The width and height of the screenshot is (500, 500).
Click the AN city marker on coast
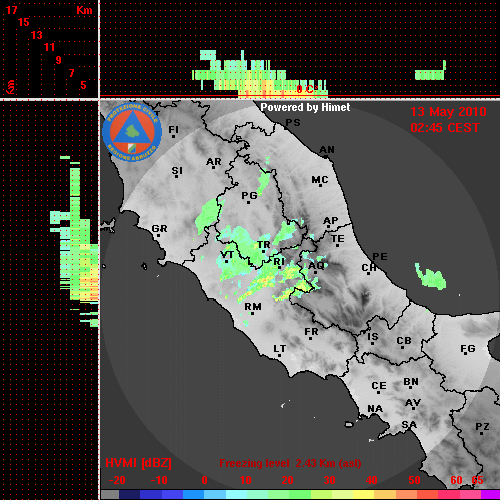[327, 151]
